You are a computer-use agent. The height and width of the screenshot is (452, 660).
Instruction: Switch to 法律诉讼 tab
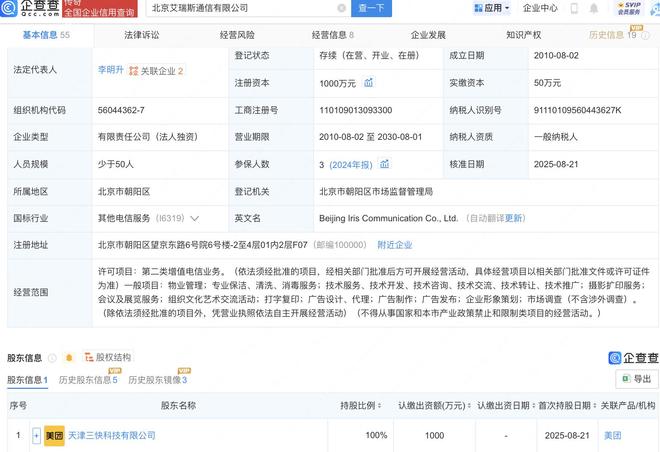coord(142,35)
